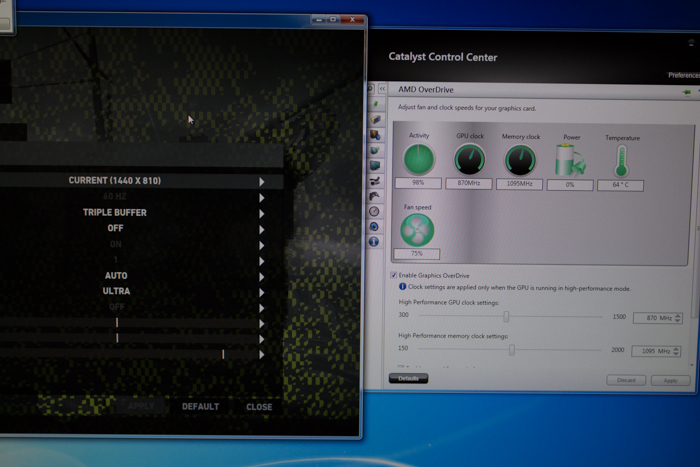
Task: Click the Memory clock gauge dial
Action: 520,160
